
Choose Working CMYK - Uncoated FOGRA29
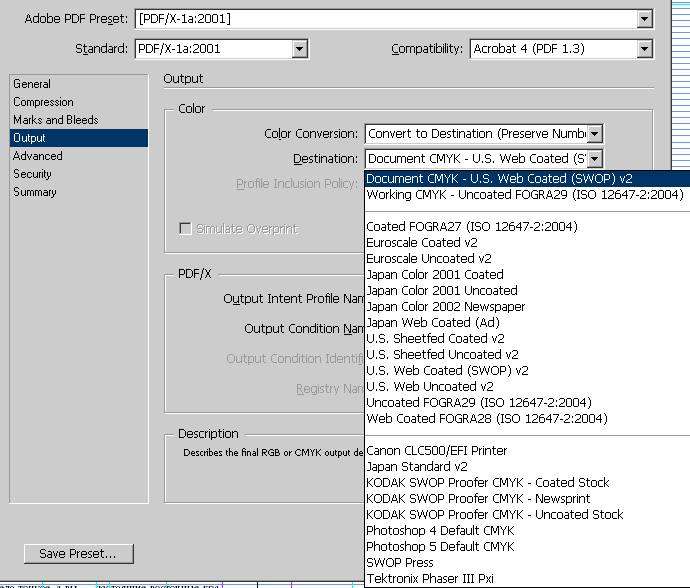tap(527, 195)
